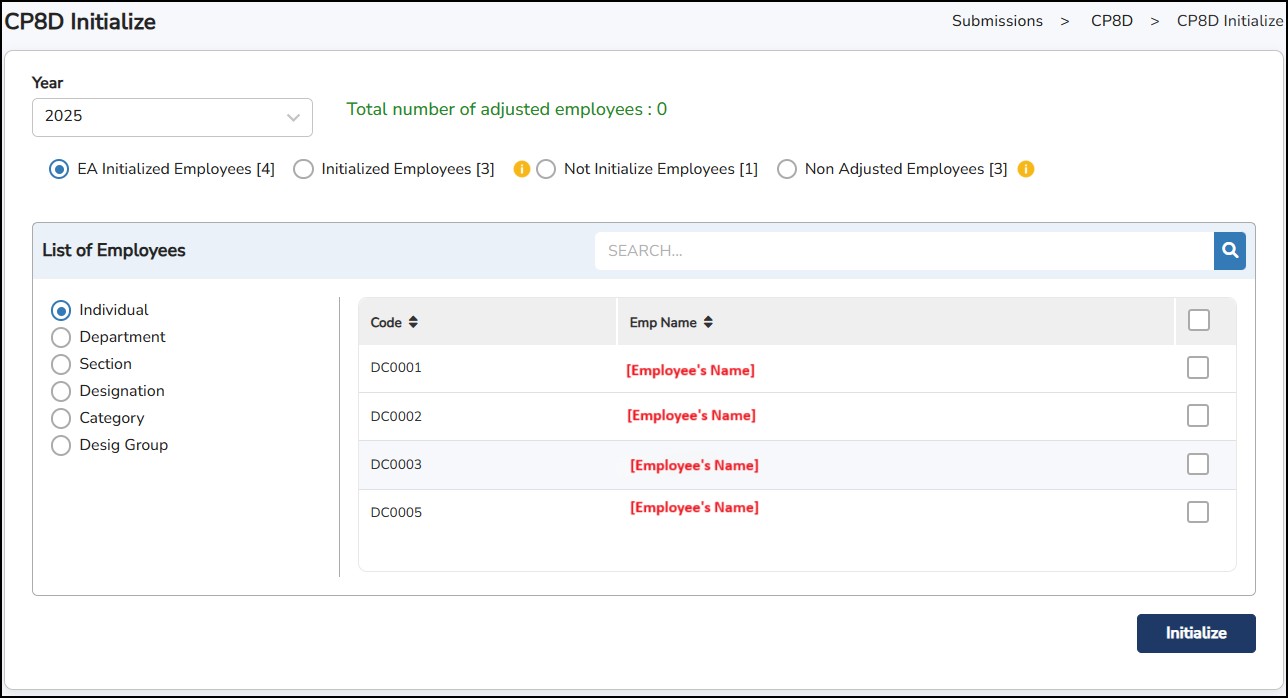Check the box for employee DC0001
Screen dimensions: 1288x698
tap(1198, 368)
